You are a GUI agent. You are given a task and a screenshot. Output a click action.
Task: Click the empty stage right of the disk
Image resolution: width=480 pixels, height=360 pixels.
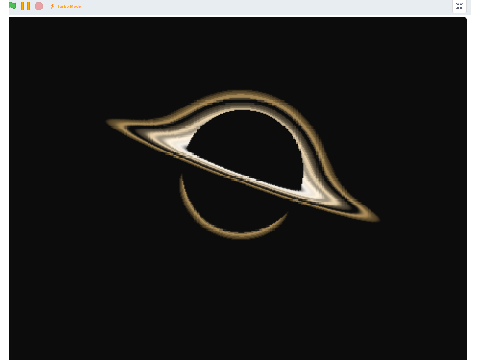pyautogui.click(x=423, y=150)
